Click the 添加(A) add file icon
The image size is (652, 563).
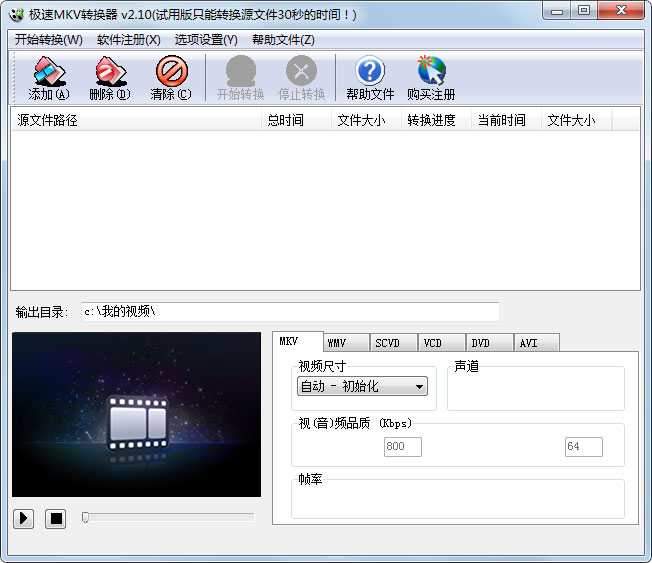tap(49, 78)
